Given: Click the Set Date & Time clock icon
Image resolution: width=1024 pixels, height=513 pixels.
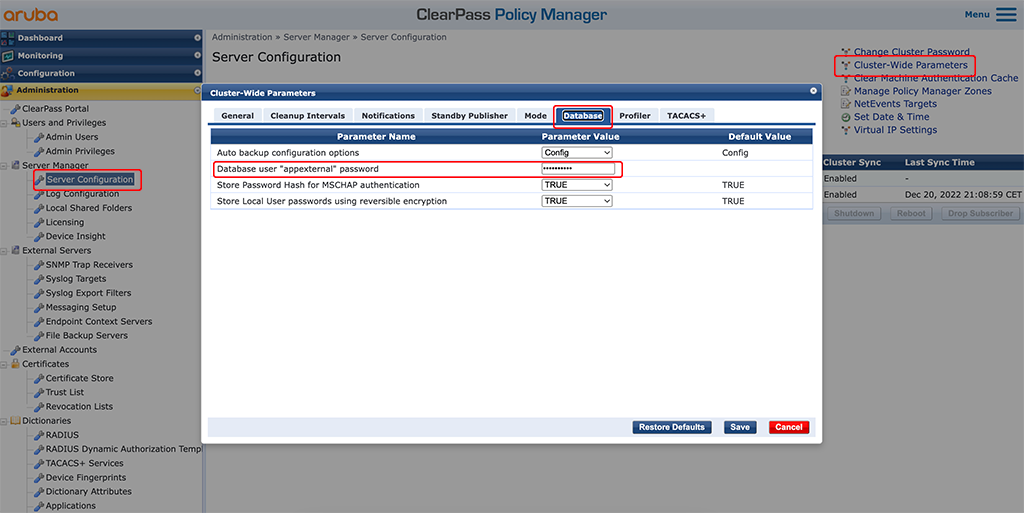Looking at the screenshot, I should 846,117.
